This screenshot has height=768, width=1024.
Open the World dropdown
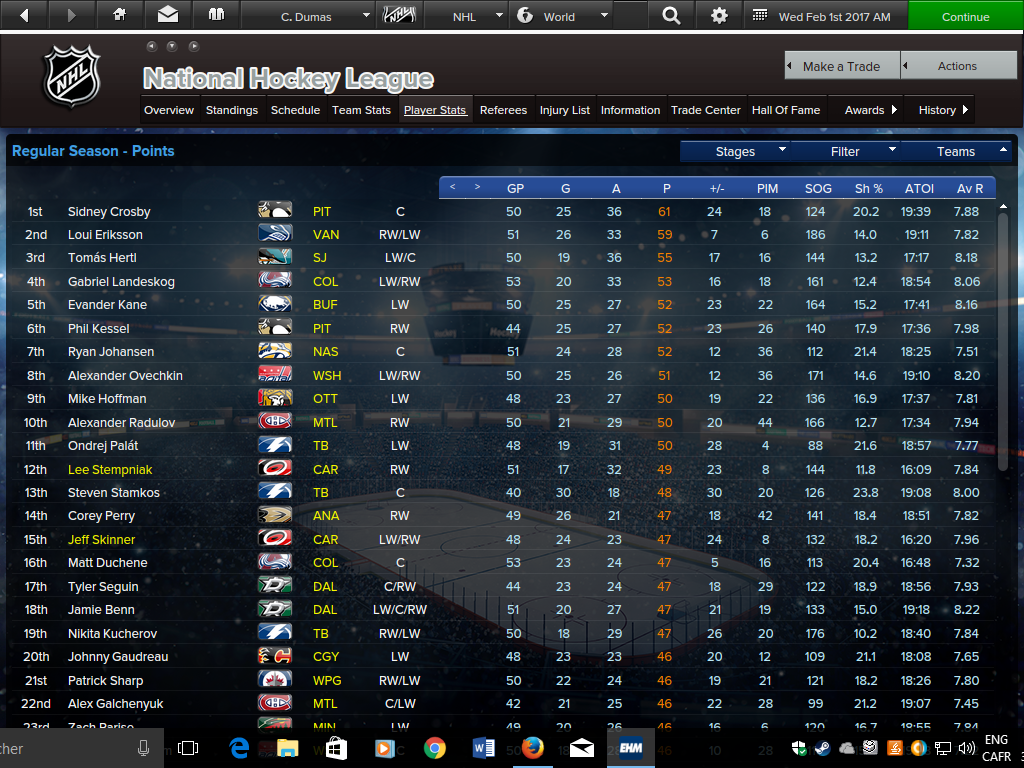coord(562,16)
